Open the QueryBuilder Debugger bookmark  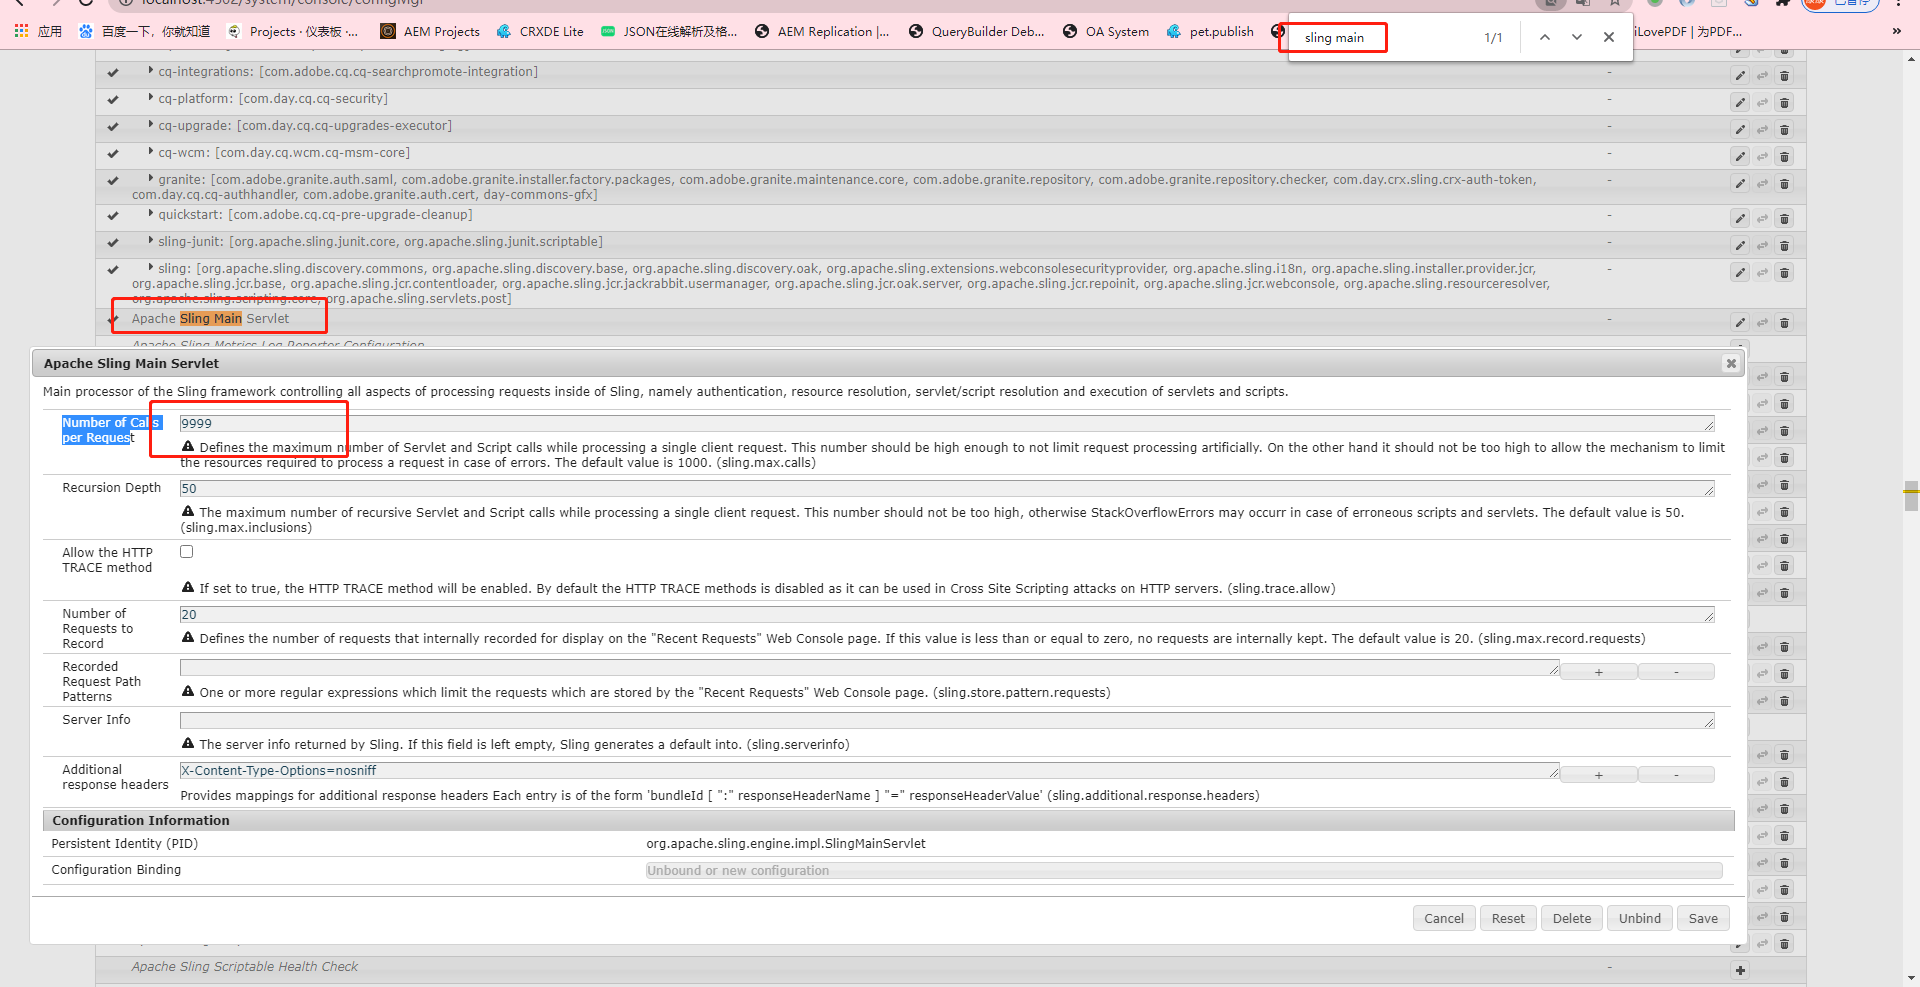pos(976,32)
